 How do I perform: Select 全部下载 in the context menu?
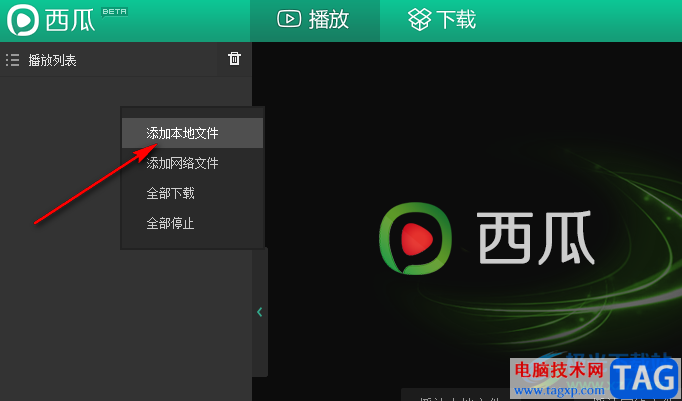click(x=192, y=193)
